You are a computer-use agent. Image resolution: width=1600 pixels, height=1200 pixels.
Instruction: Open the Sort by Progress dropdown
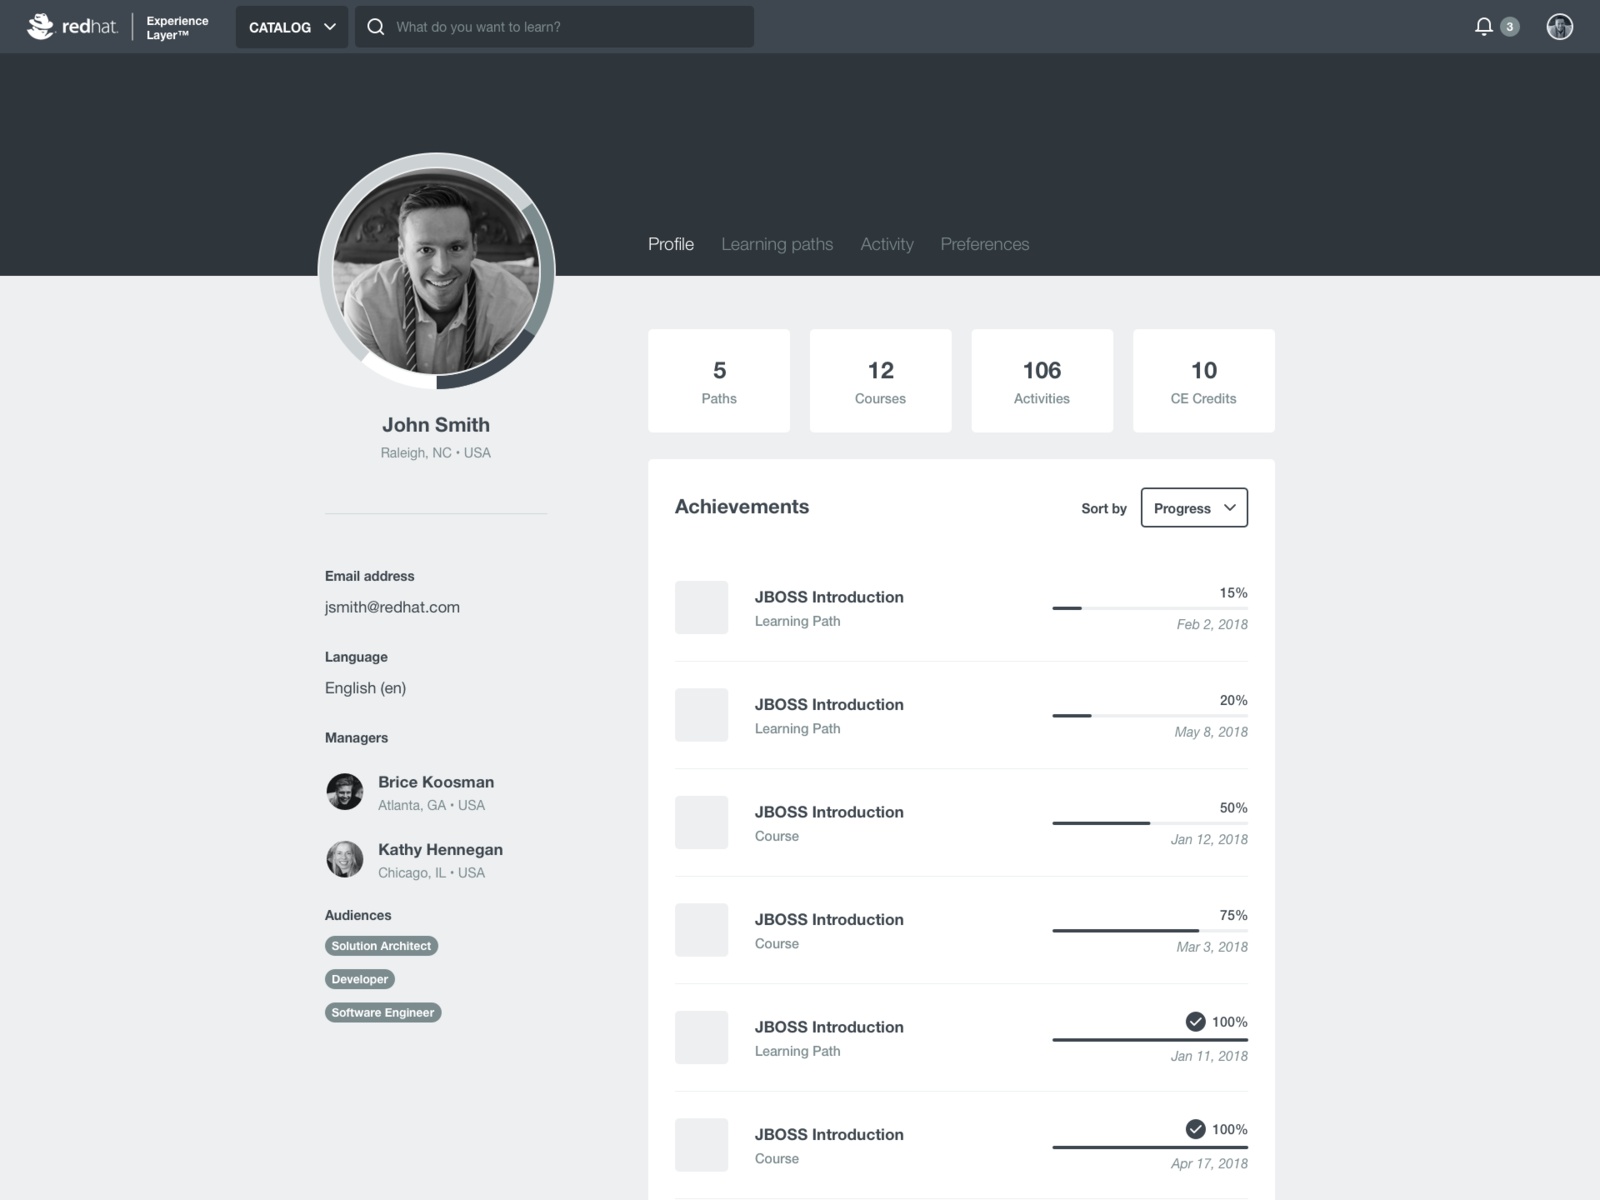1194,508
